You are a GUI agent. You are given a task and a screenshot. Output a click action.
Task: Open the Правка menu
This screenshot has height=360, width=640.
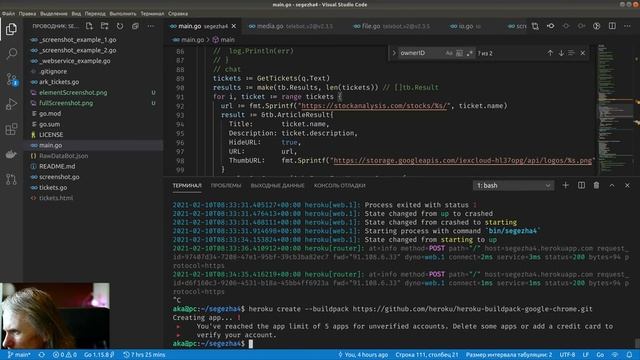(x=27, y=13)
